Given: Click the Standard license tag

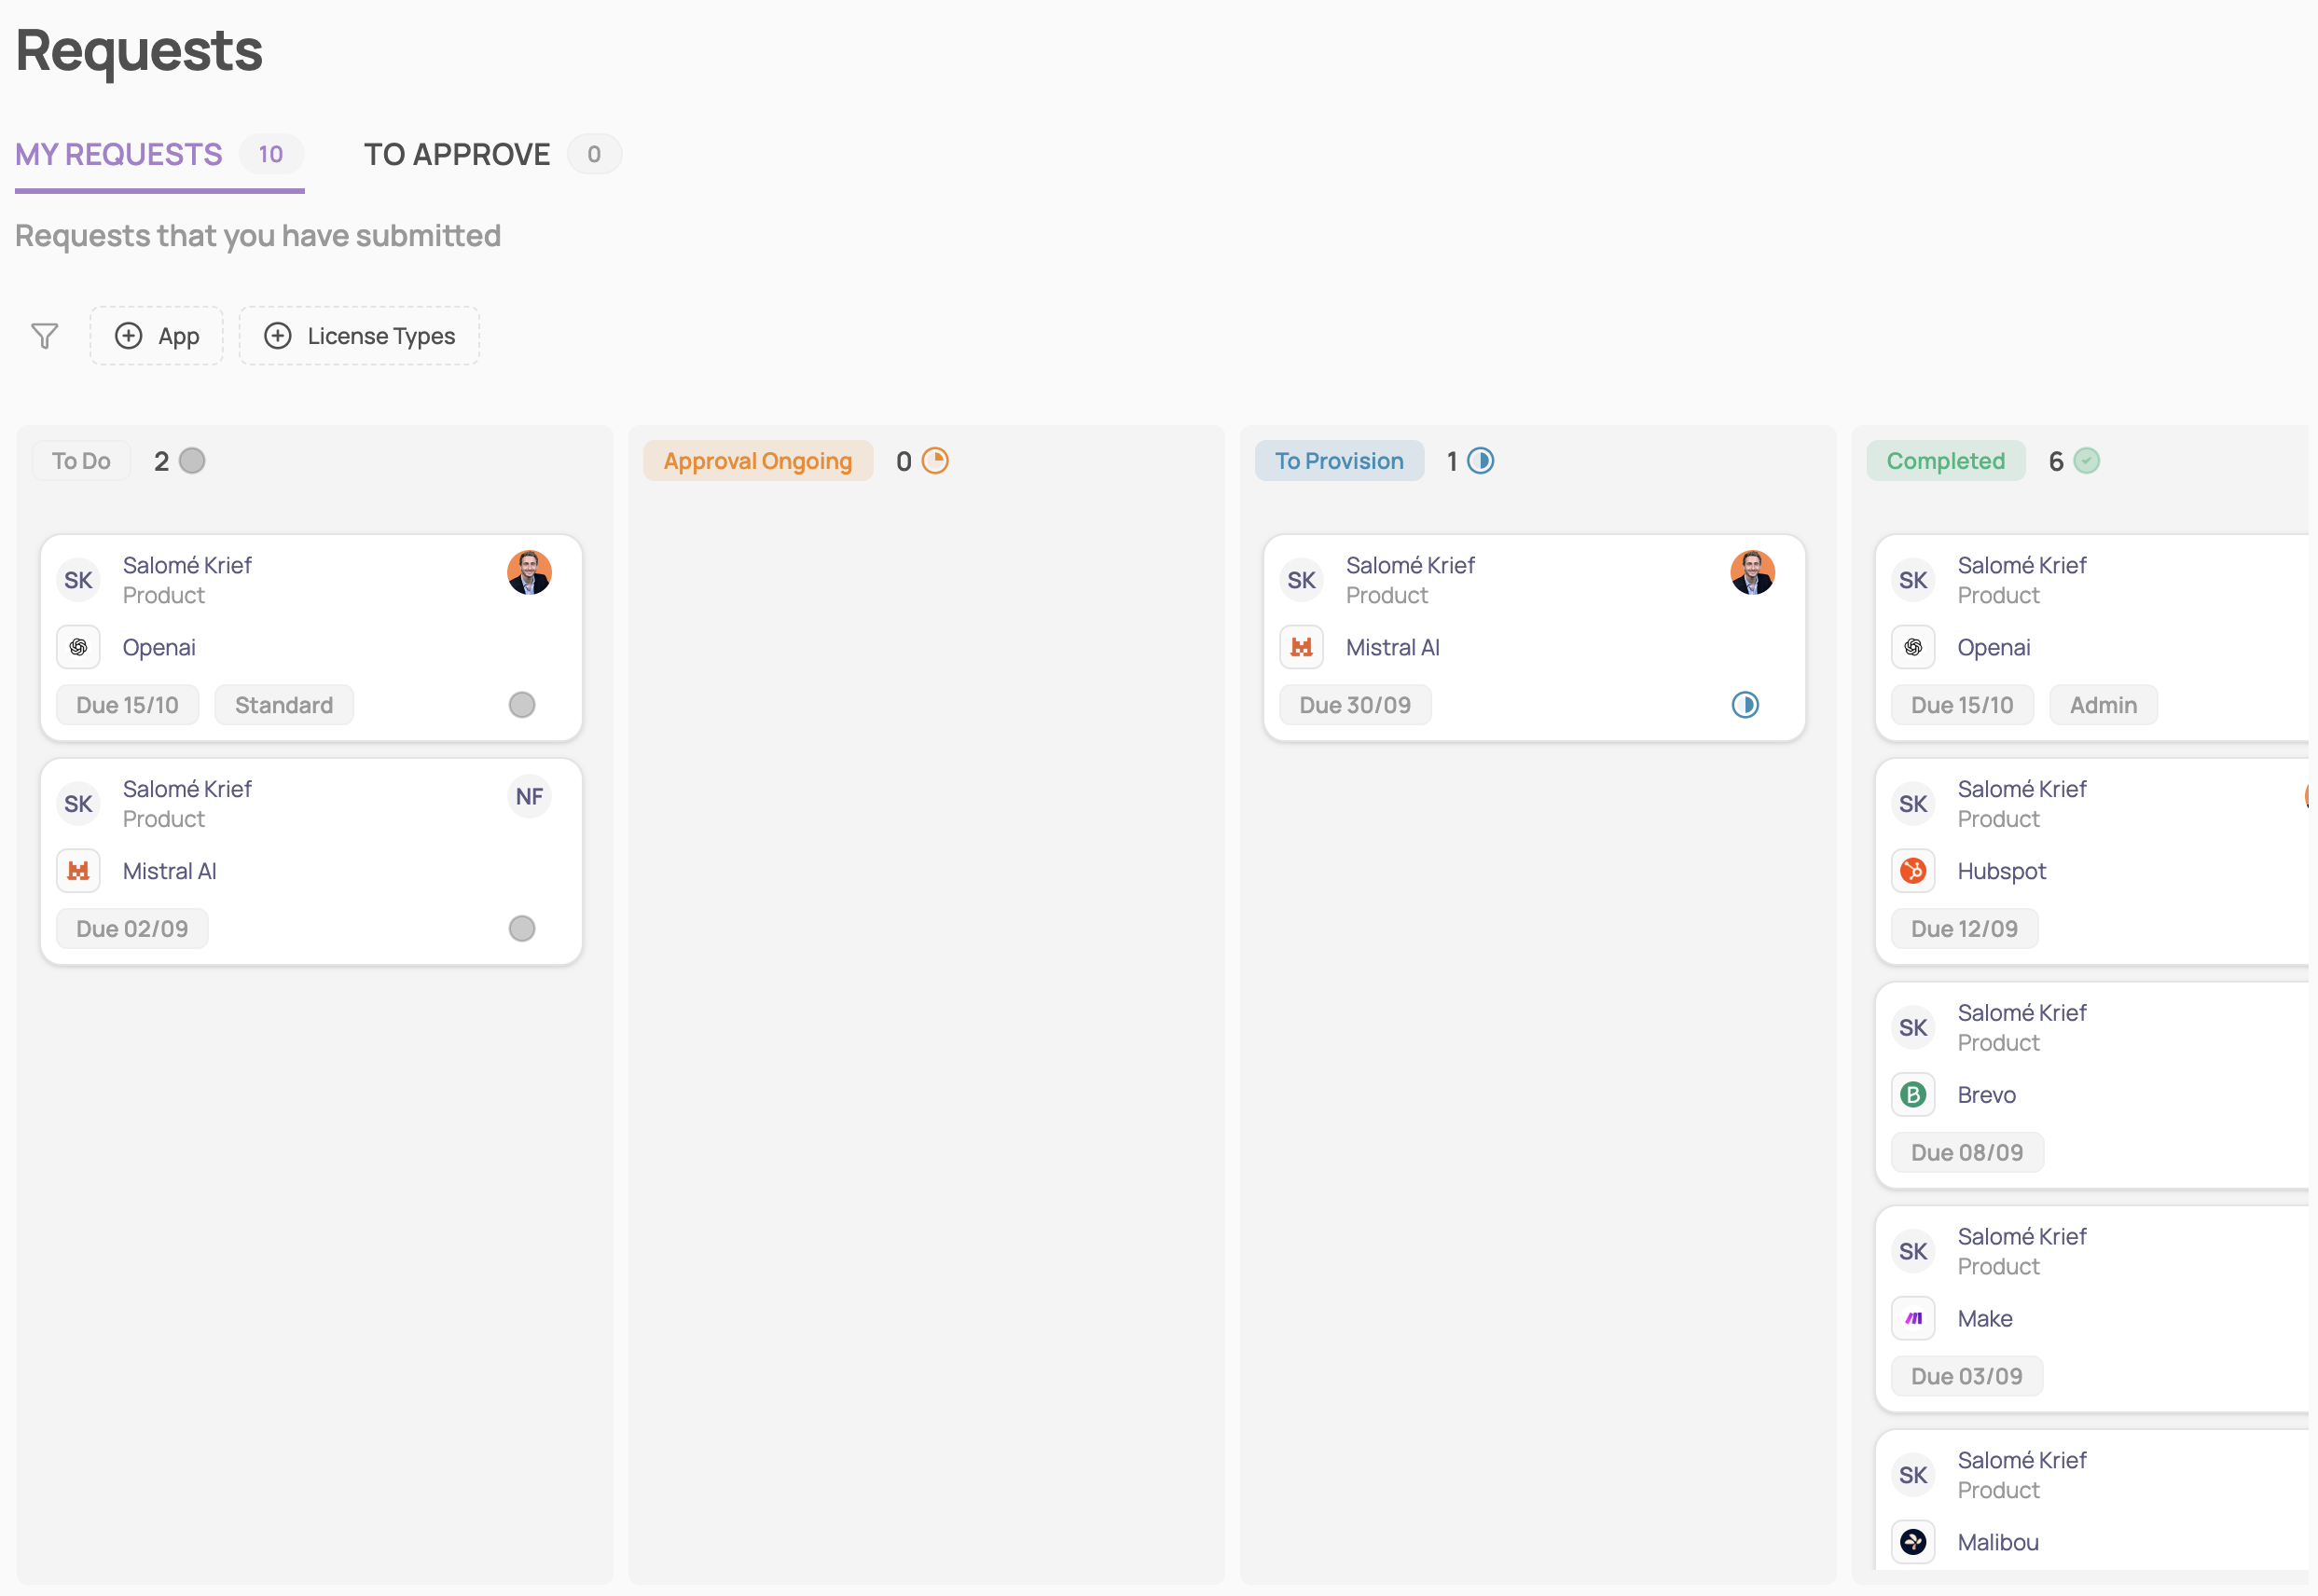Looking at the screenshot, I should [x=284, y=705].
